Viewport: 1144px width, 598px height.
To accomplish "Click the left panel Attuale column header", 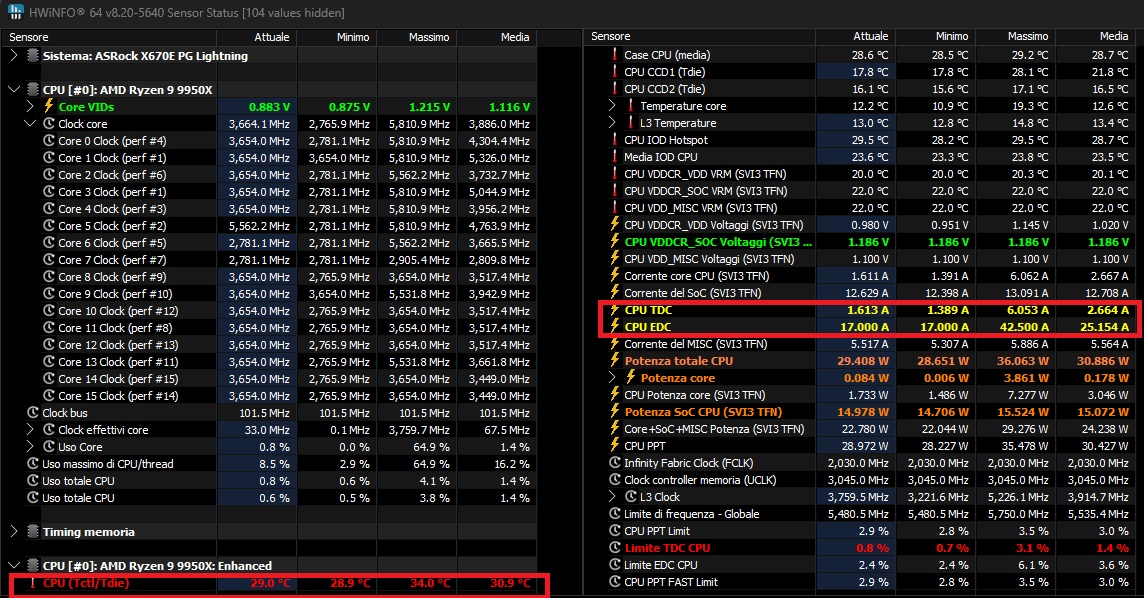I will (257, 37).
